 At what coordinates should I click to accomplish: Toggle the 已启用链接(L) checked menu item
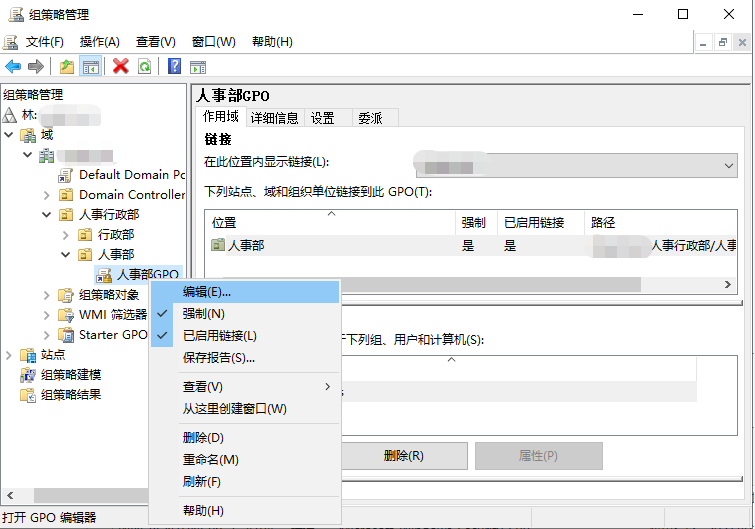[x=245, y=335]
